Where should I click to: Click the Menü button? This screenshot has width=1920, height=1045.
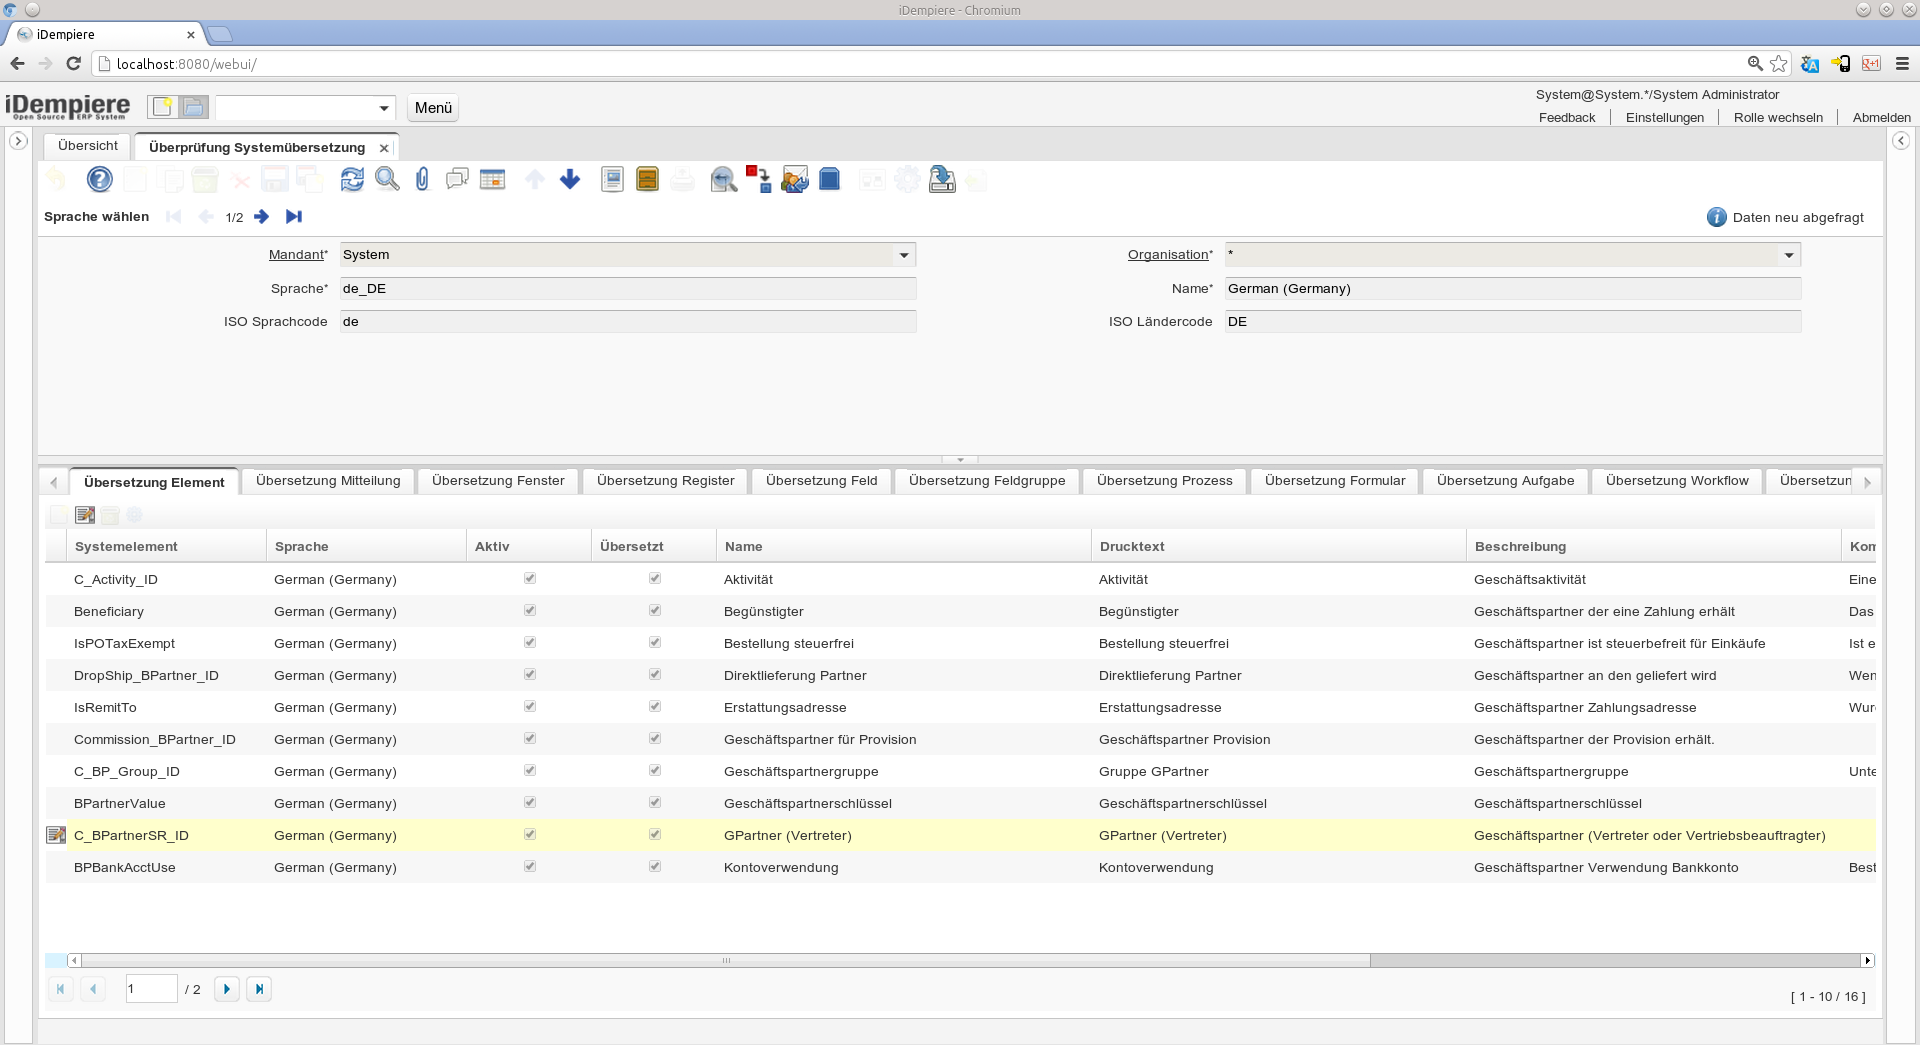tap(434, 108)
